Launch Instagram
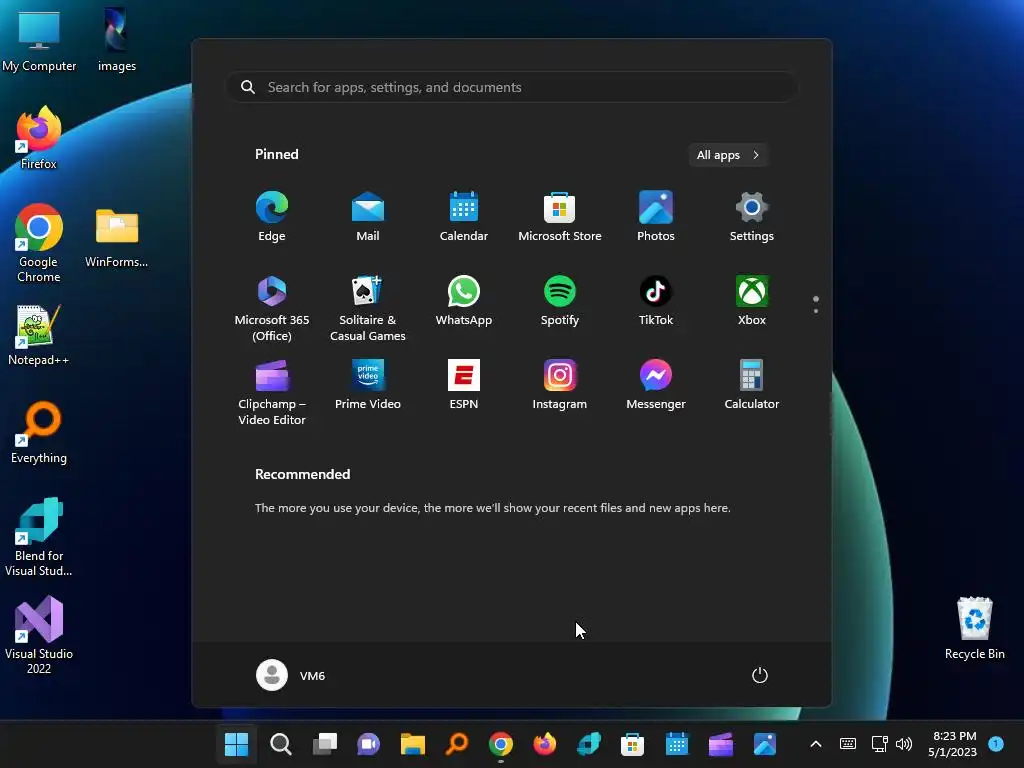Viewport: 1024px width, 768px height. click(x=560, y=385)
